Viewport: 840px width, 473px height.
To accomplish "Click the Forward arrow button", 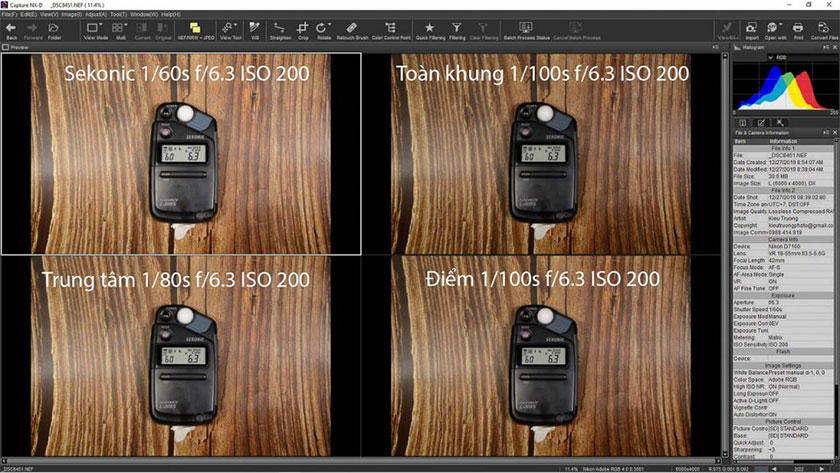I will (33, 31).
